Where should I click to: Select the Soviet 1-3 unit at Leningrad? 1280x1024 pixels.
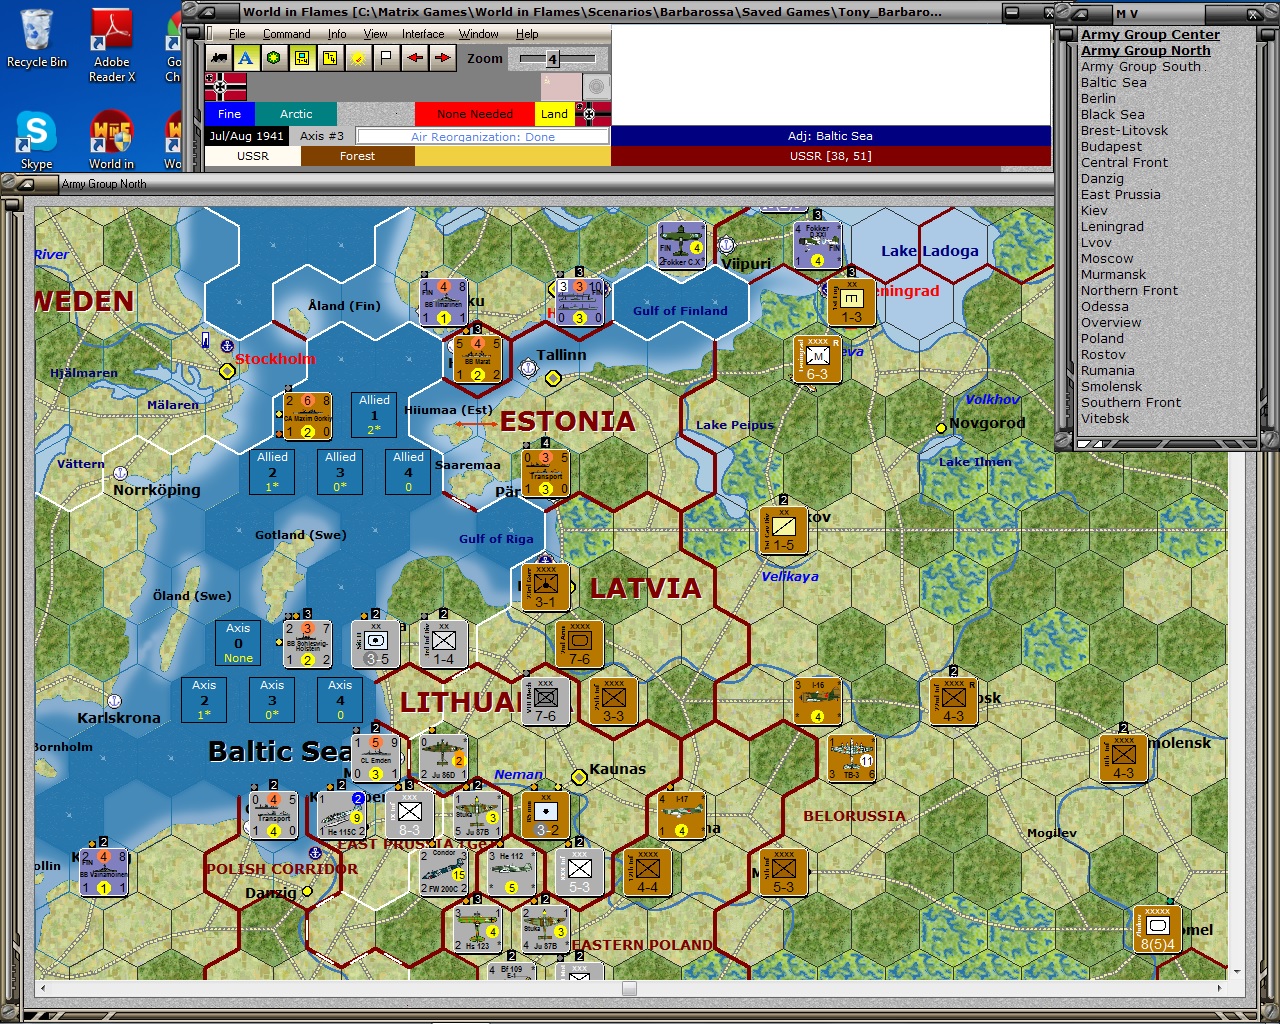point(851,303)
